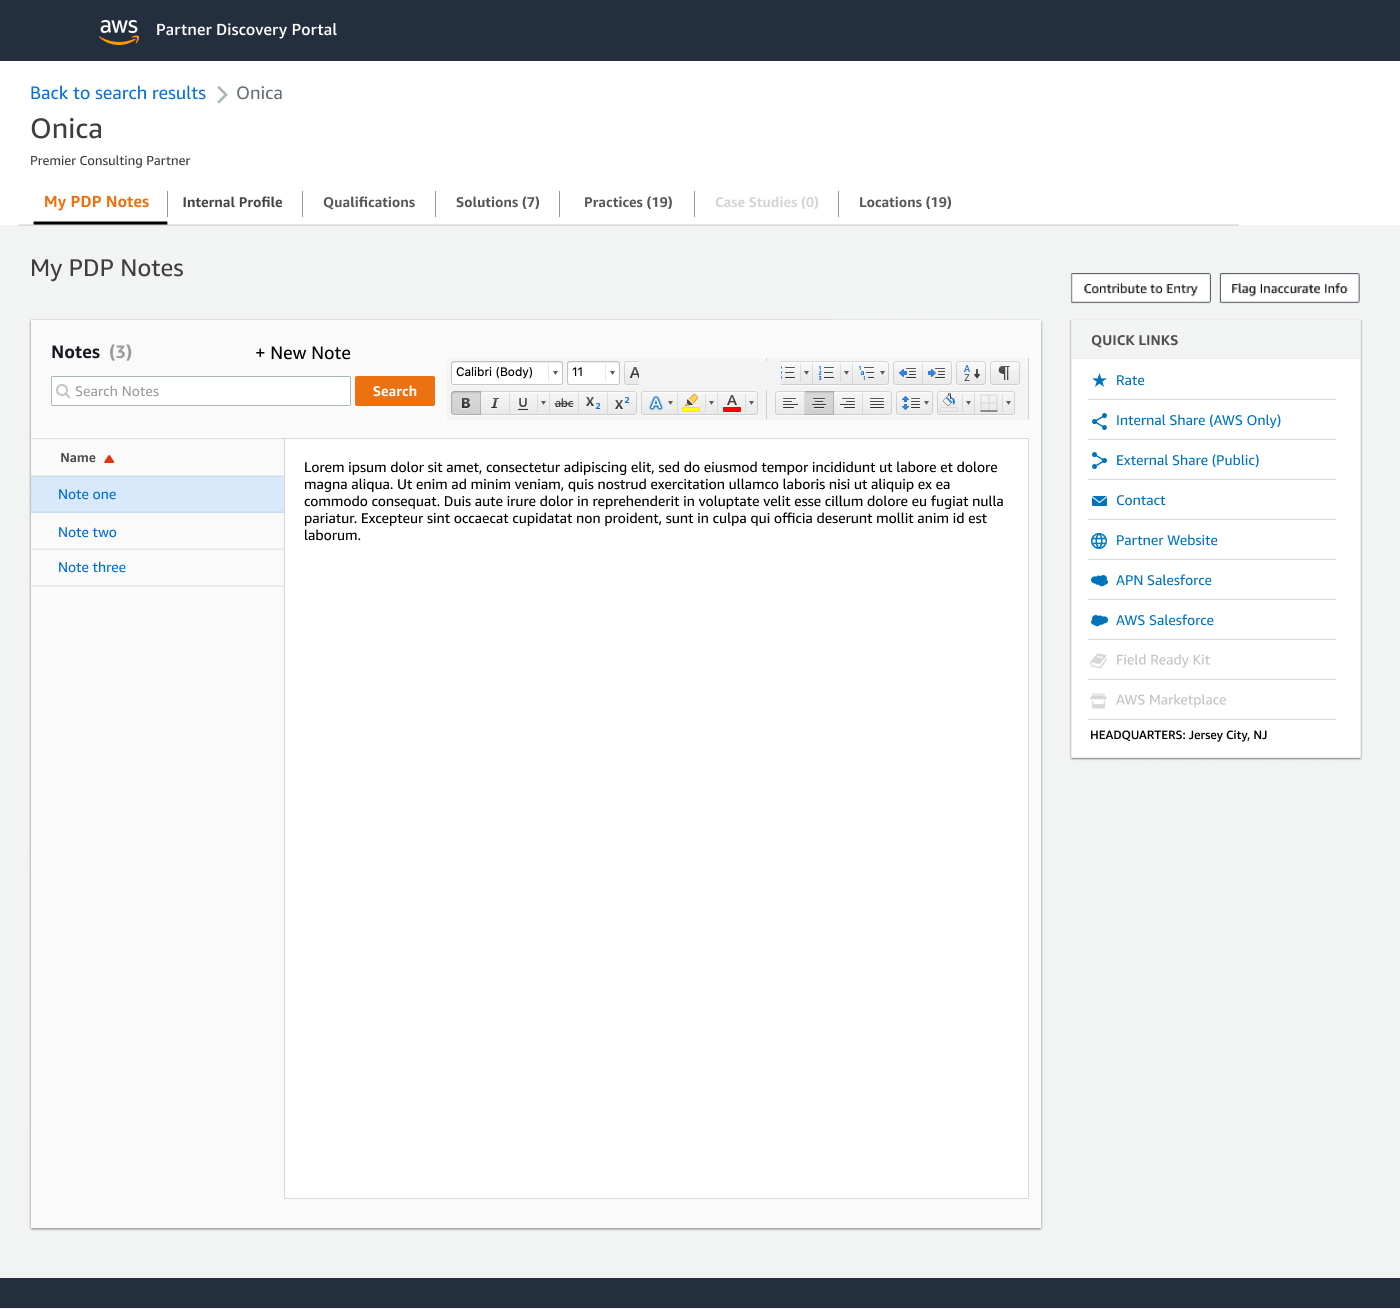Decrease the paragraph indent
The height and width of the screenshot is (1309, 1400).
pos(908,373)
